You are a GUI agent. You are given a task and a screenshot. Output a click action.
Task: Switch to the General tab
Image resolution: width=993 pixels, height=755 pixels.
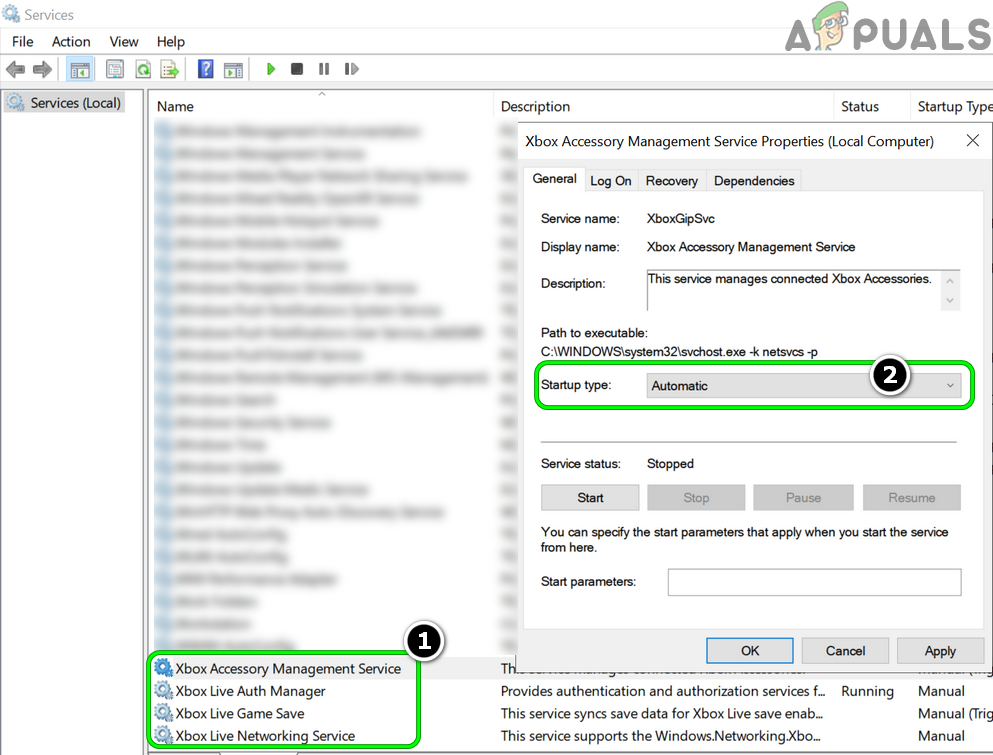click(x=554, y=179)
